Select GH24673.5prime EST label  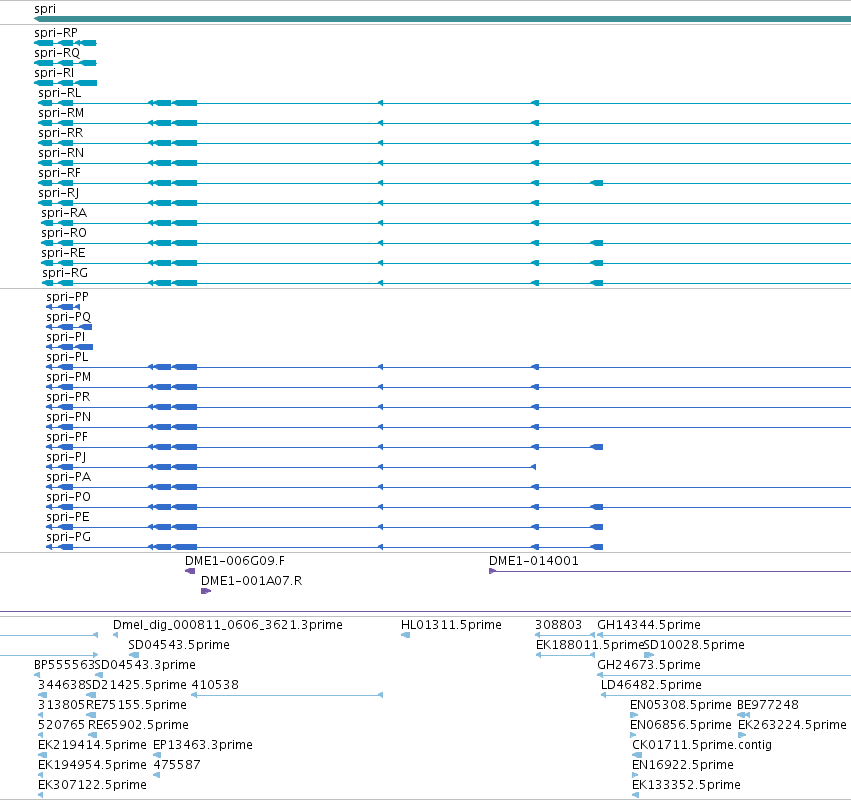coord(649,665)
